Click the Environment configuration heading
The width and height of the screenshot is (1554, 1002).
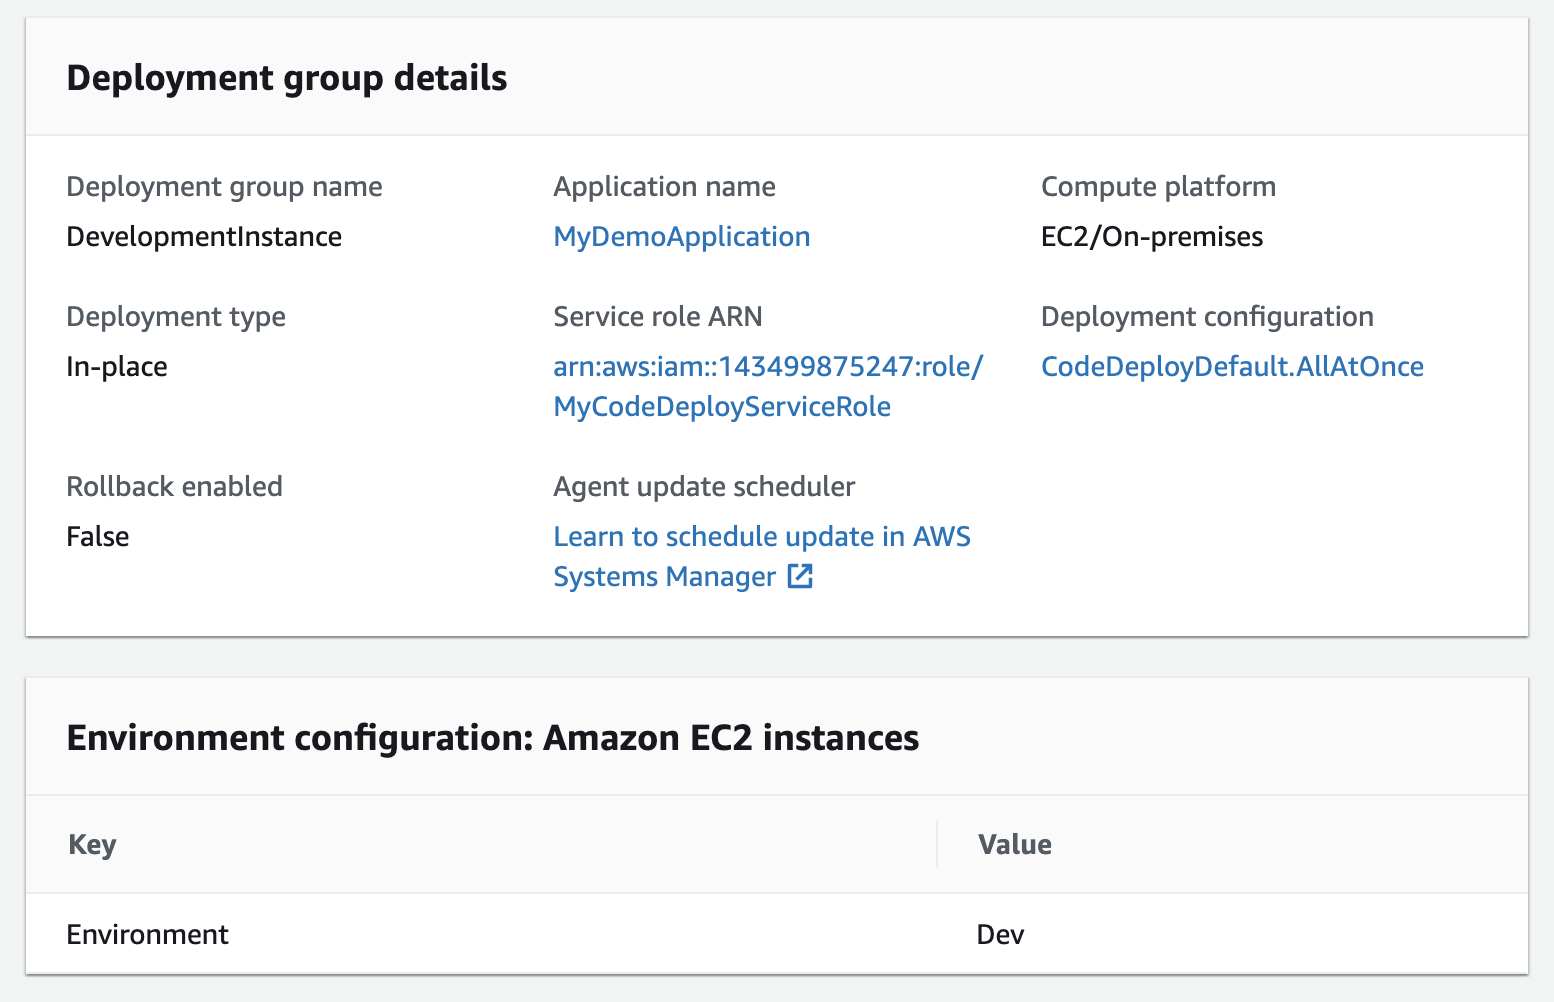click(x=493, y=738)
